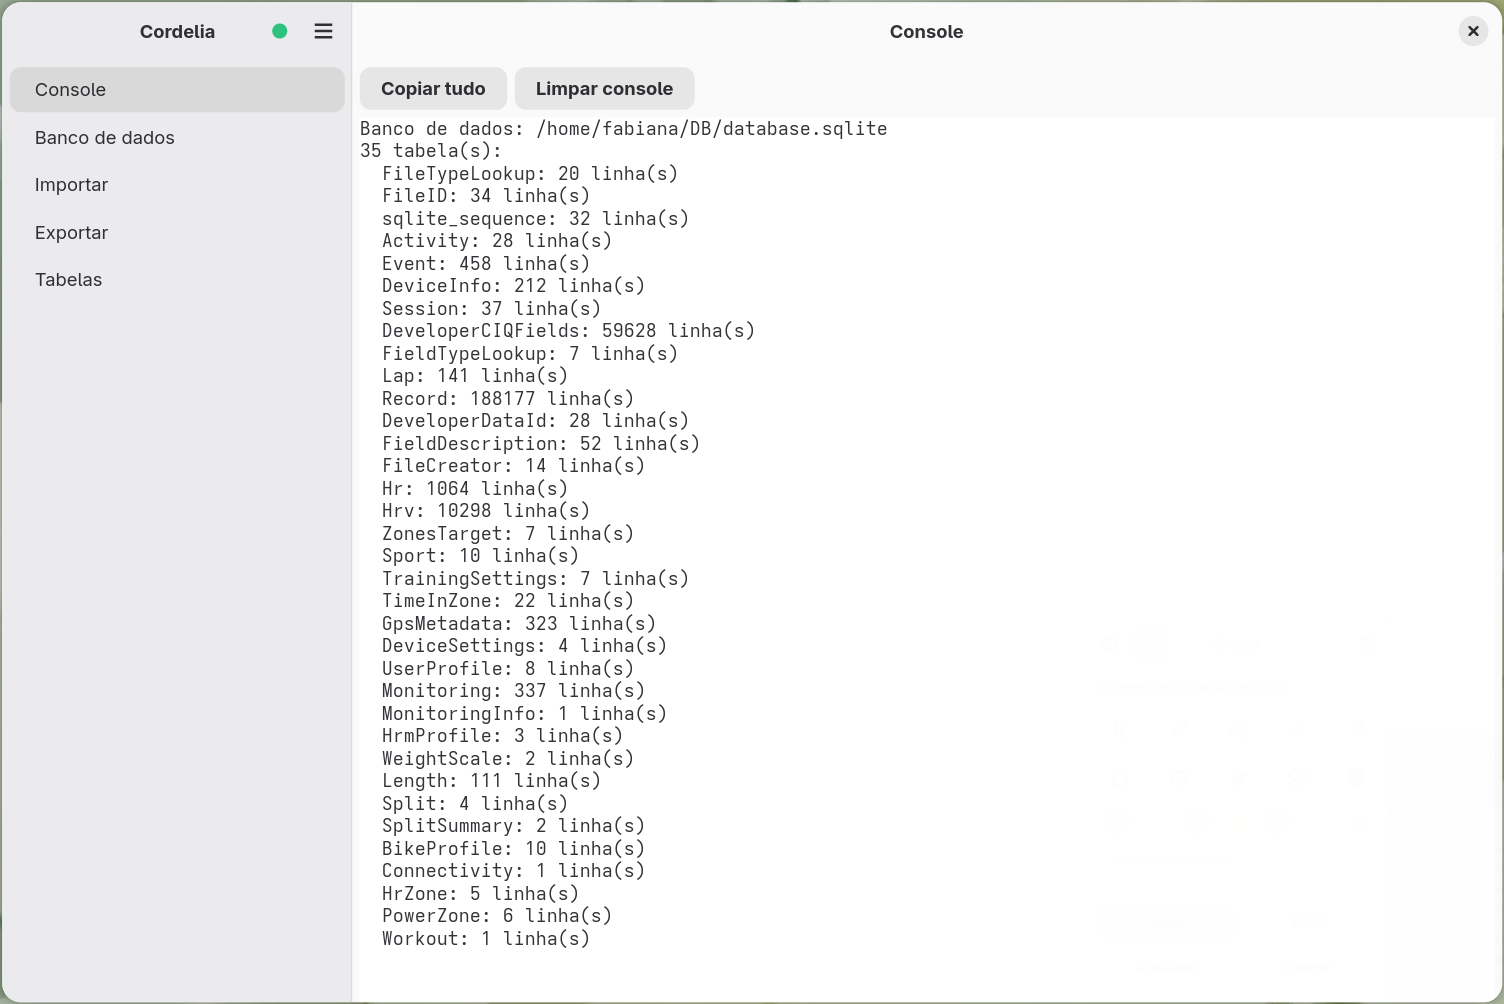1504x1004 pixels.
Task: Click 'Hrv: 10298 linha(s)' line
Action: click(486, 511)
